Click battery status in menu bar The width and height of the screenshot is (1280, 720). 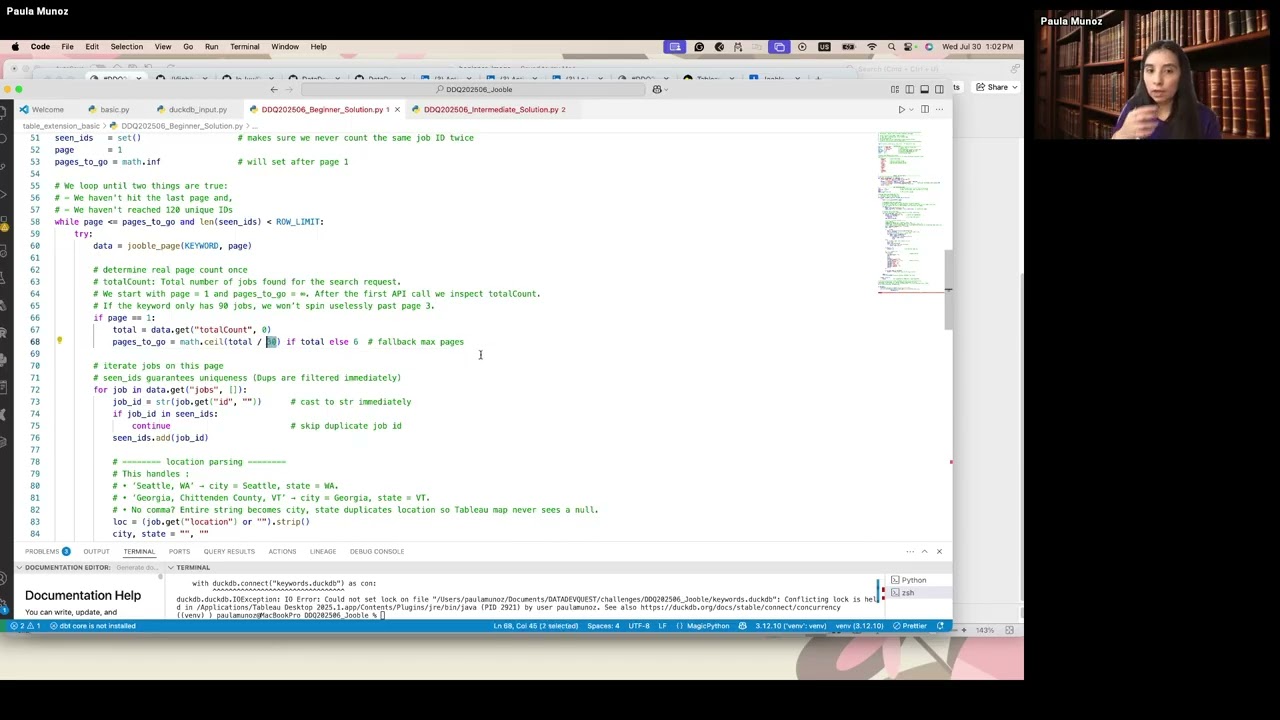point(848,46)
